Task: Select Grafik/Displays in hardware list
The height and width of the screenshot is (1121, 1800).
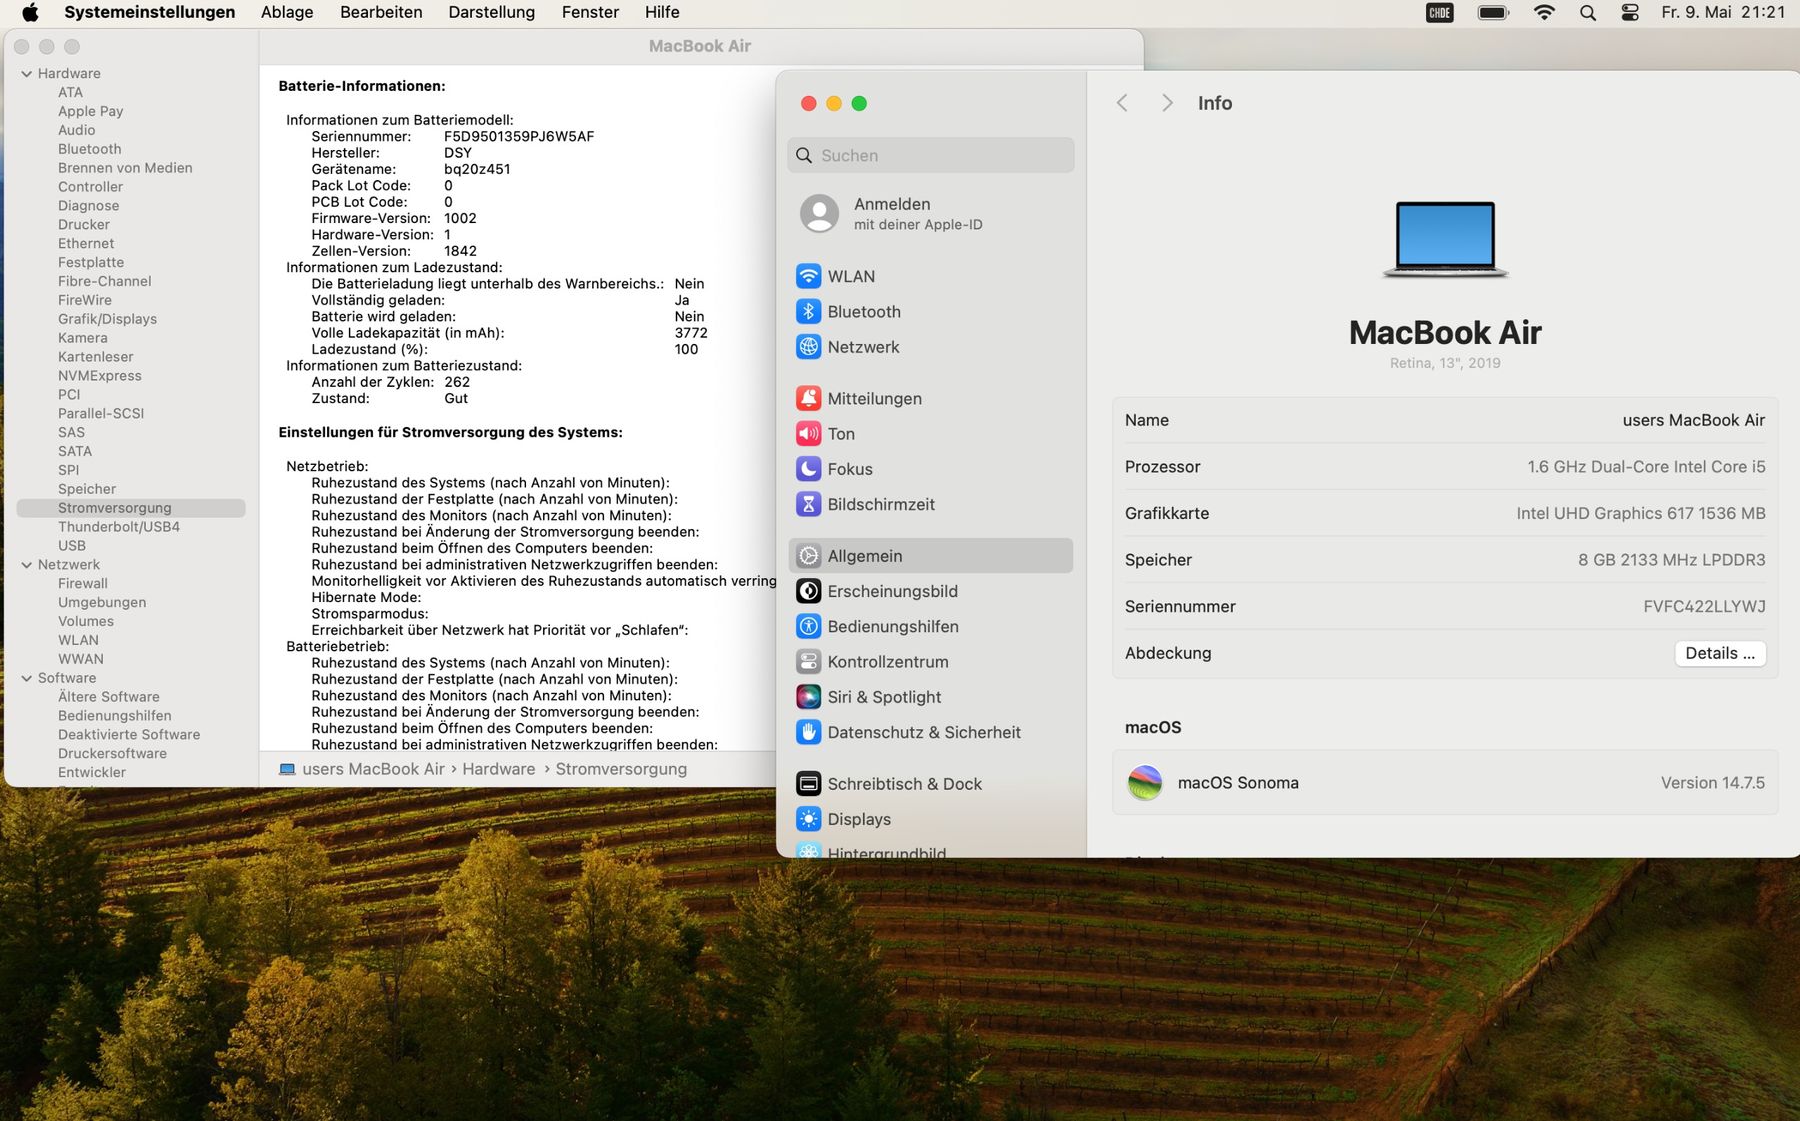Action: 107,319
